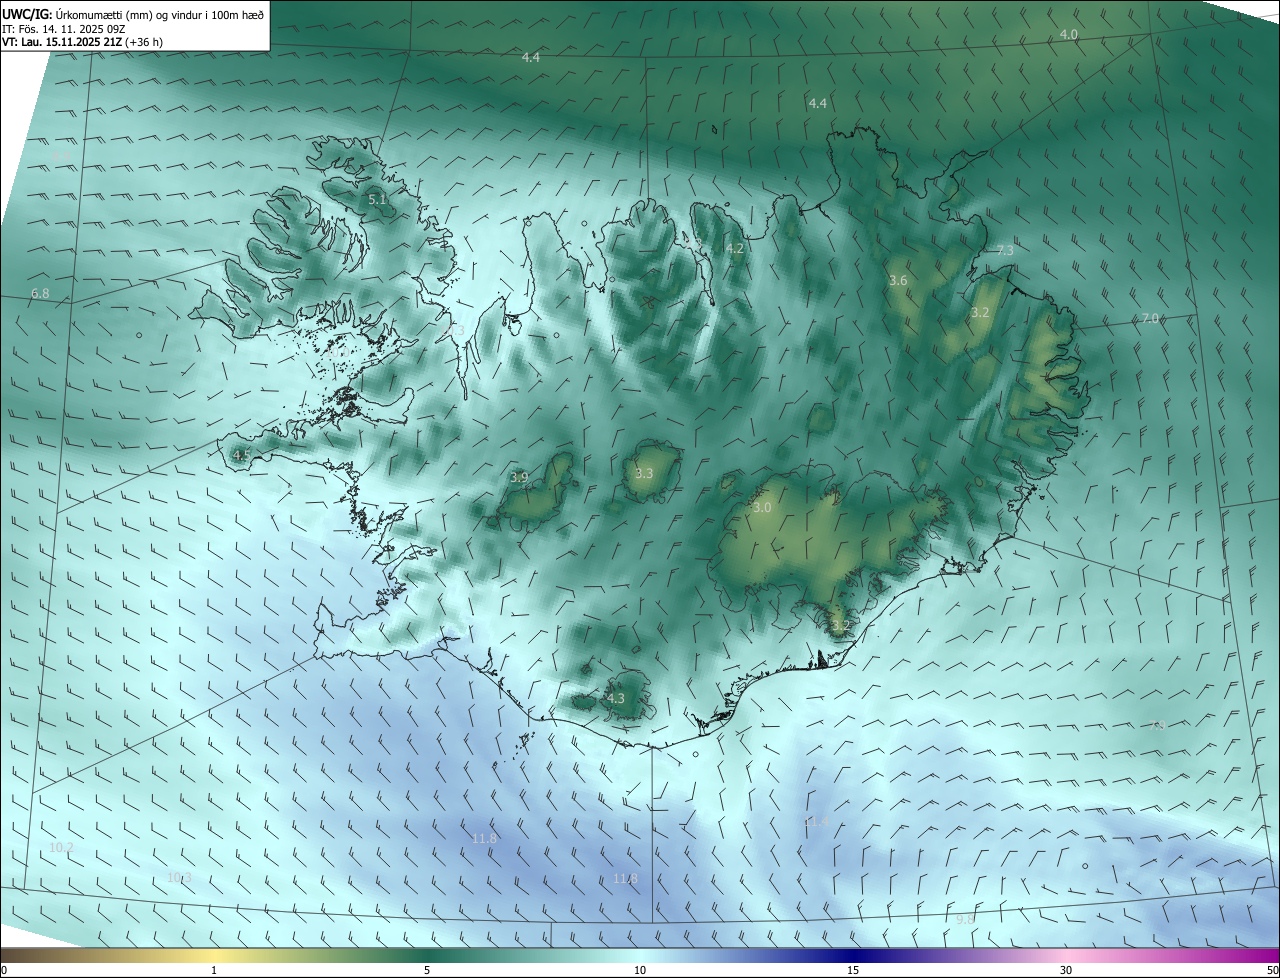
Task: Click the legend tick label 0
Action: click(4, 970)
